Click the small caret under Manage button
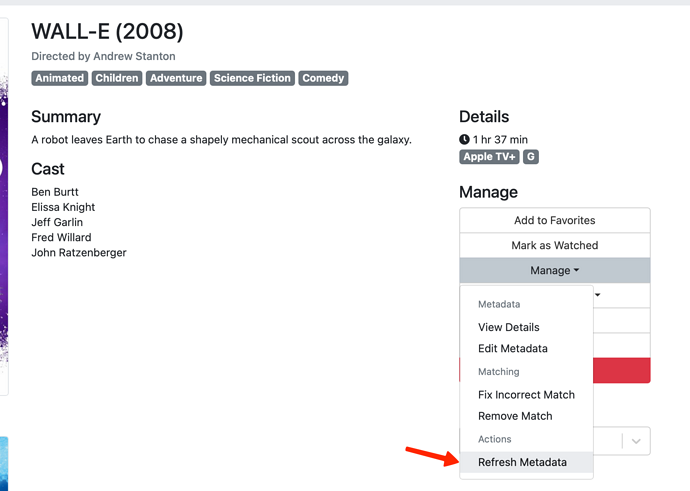The image size is (690, 491). [598, 295]
